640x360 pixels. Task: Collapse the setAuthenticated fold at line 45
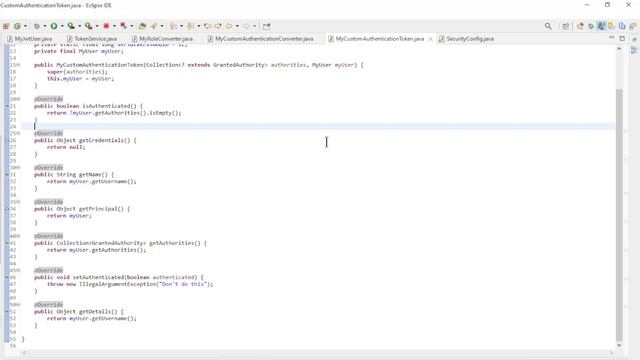click(18, 271)
